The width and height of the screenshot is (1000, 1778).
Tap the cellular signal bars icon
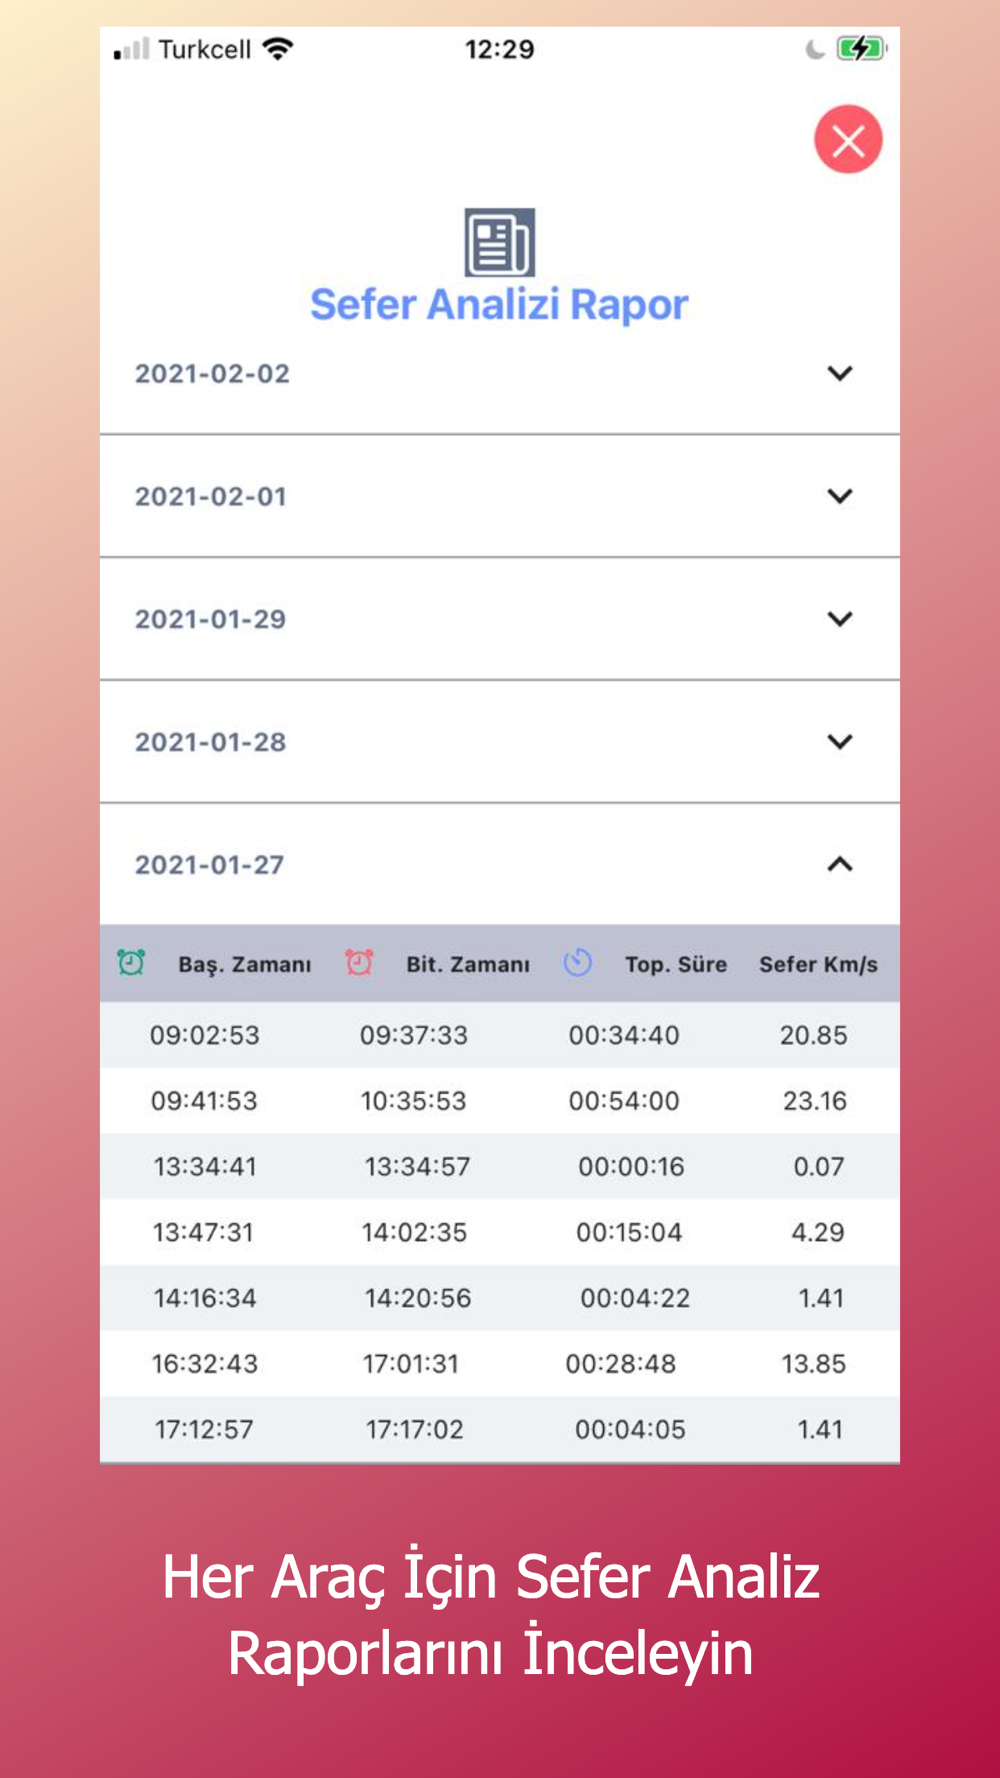[x=131, y=49]
